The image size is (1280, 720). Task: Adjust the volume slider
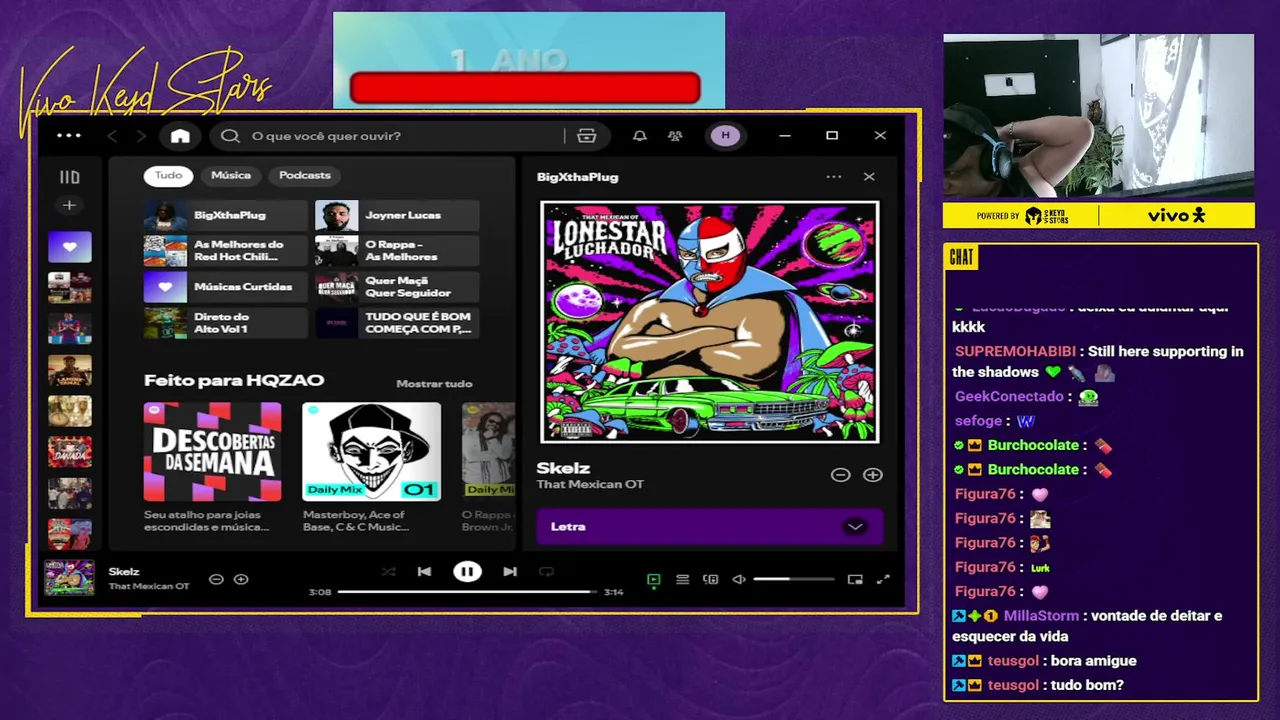[794, 579]
